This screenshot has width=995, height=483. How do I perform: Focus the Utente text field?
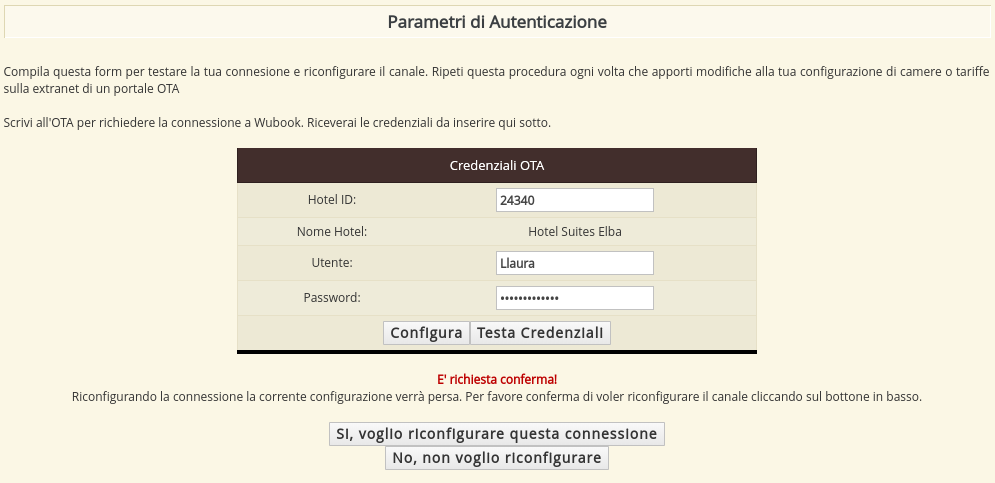coord(574,263)
